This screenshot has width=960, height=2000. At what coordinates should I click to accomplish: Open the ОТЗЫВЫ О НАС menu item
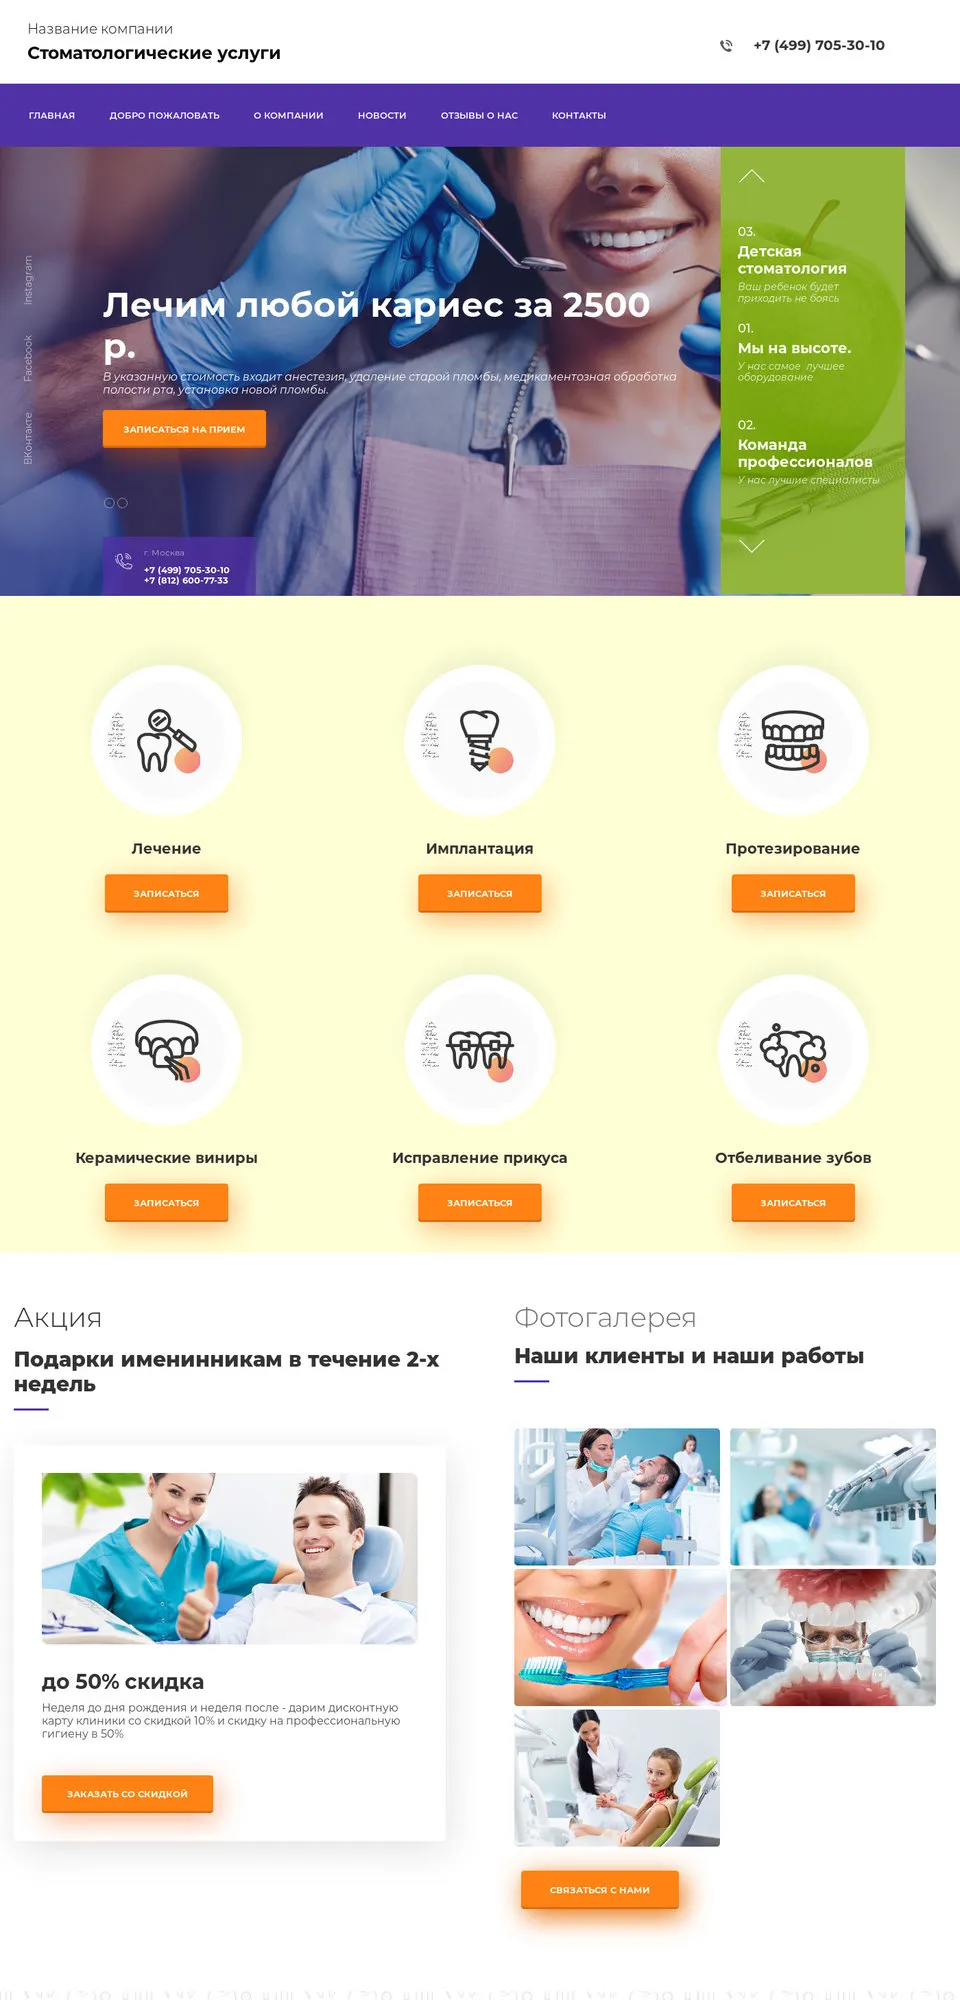tap(479, 115)
